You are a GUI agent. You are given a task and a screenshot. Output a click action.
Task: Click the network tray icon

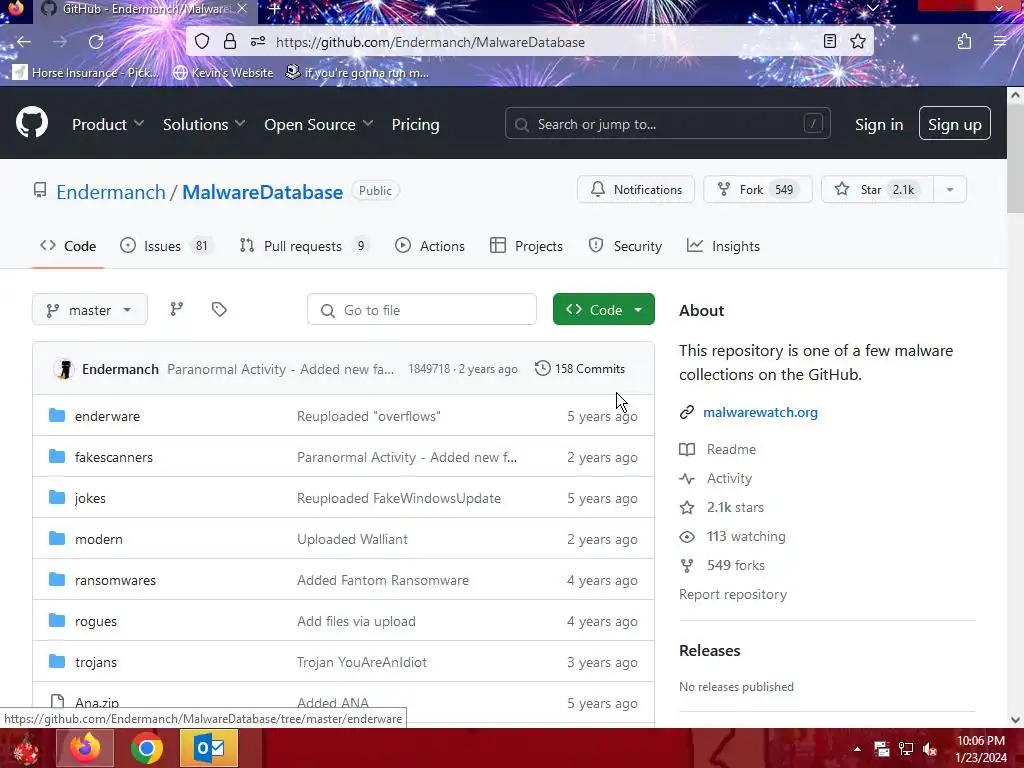tap(906, 749)
